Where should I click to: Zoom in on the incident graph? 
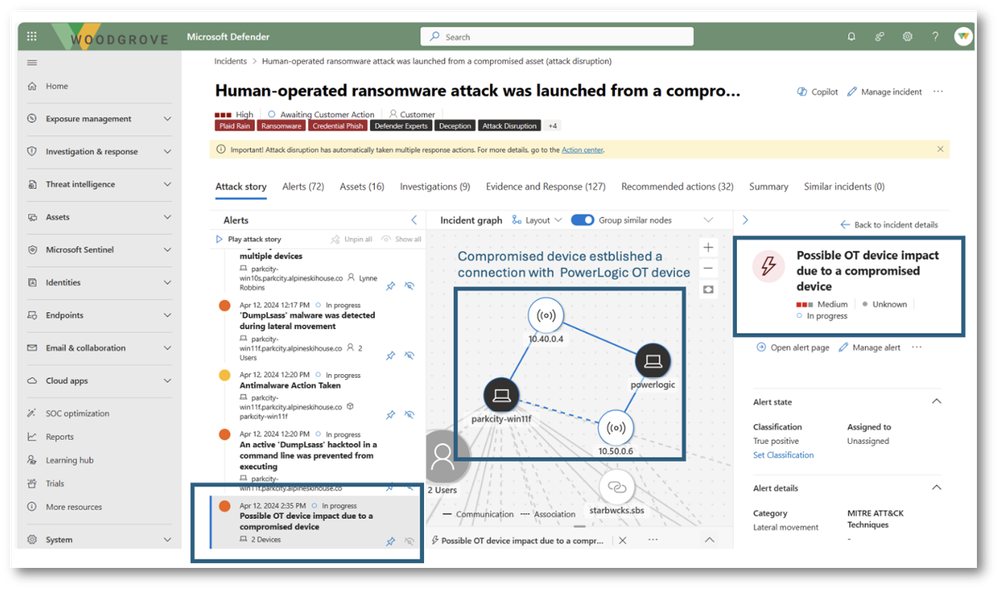708,247
